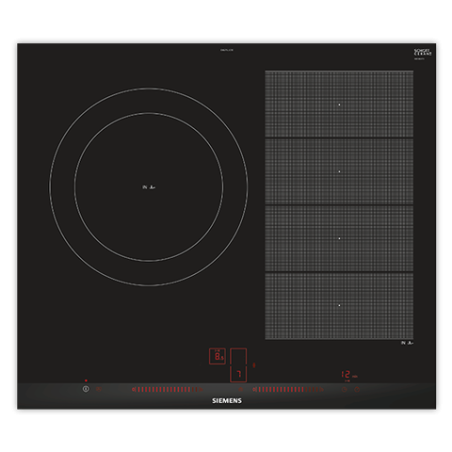Tap the 12 min timer display

pyautogui.click(x=349, y=375)
